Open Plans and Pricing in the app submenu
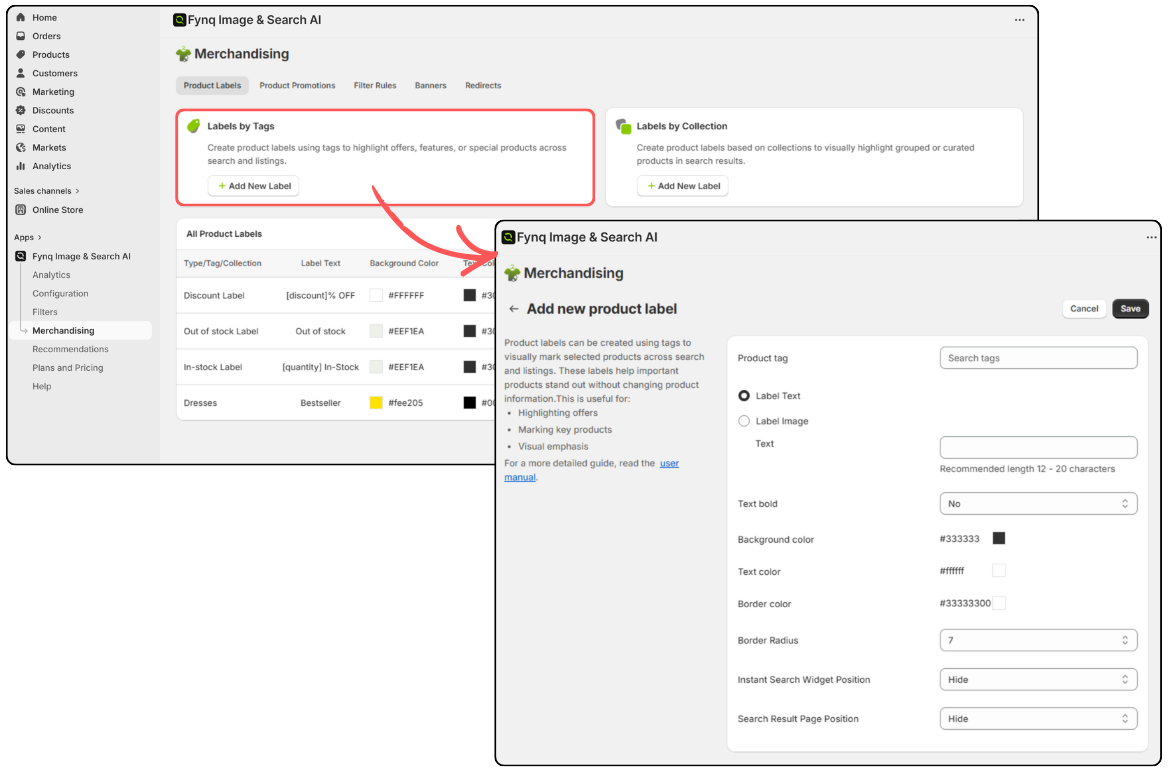 coord(67,368)
